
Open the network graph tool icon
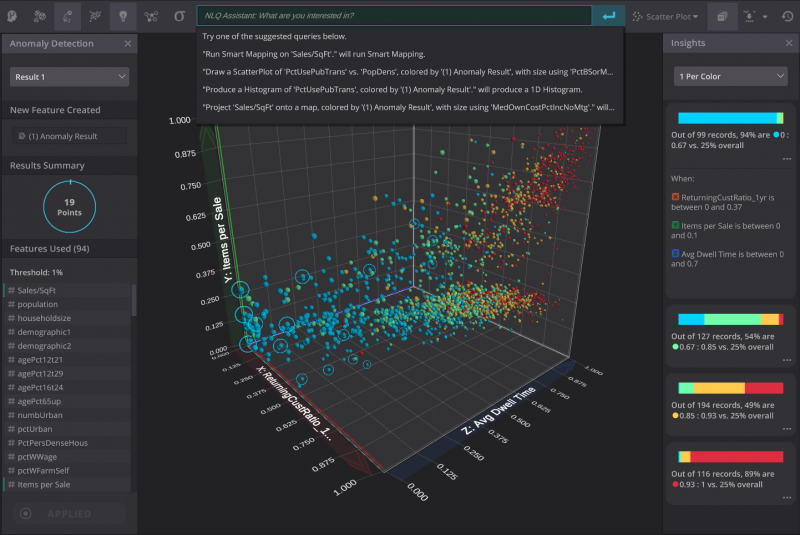coord(151,16)
